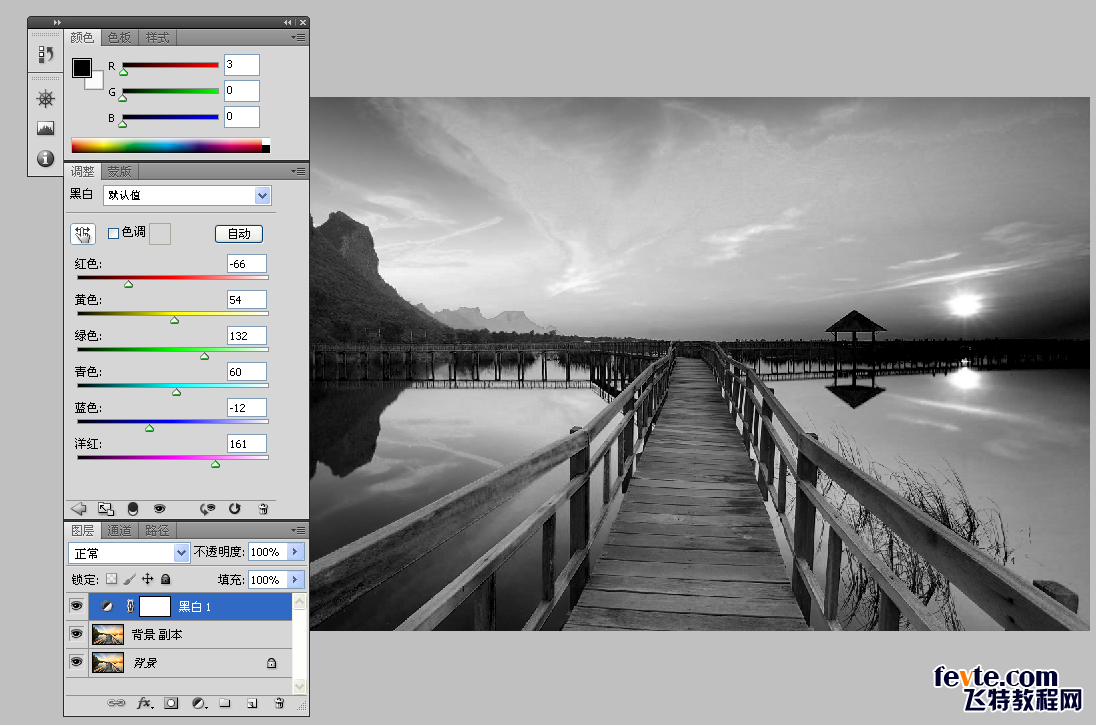Open the History panel icon

tap(45, 54)
